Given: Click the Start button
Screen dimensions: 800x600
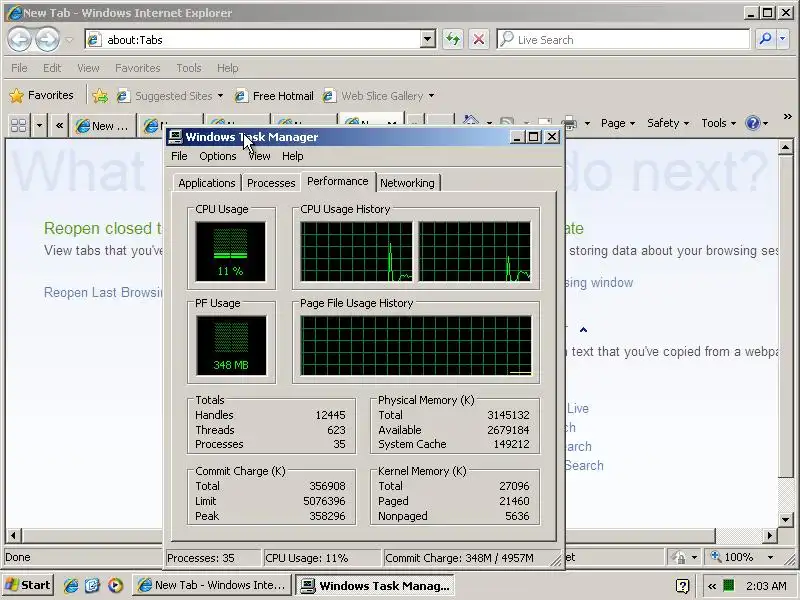Looking at the screenshot, I should point(28,585).
